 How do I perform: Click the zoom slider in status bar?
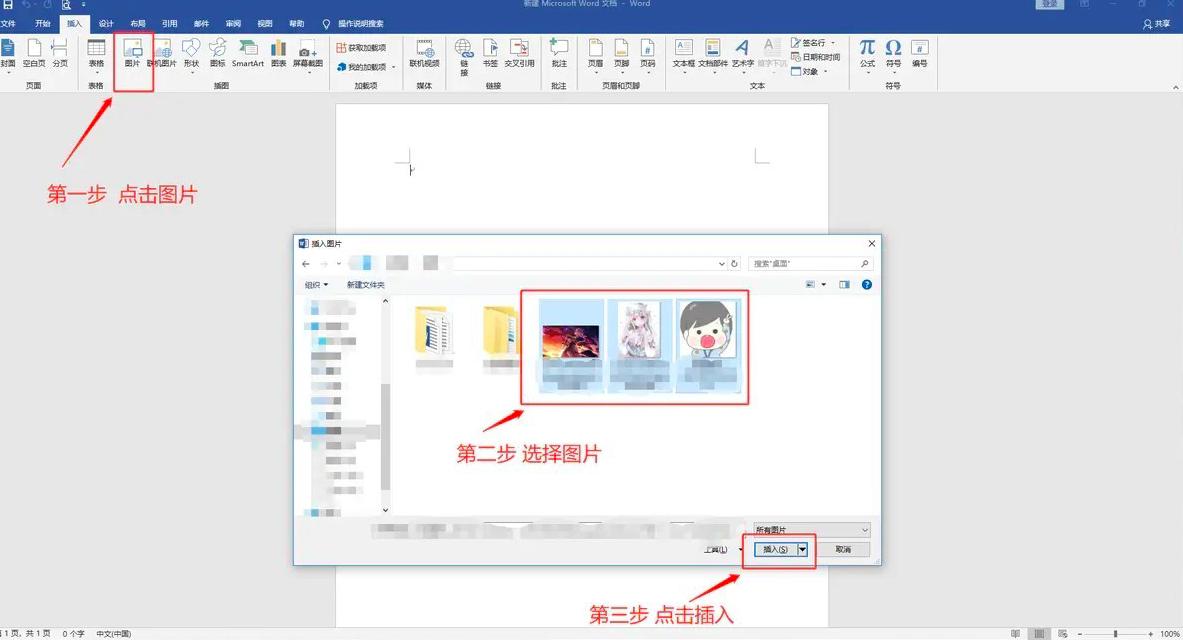point(1115,634)
